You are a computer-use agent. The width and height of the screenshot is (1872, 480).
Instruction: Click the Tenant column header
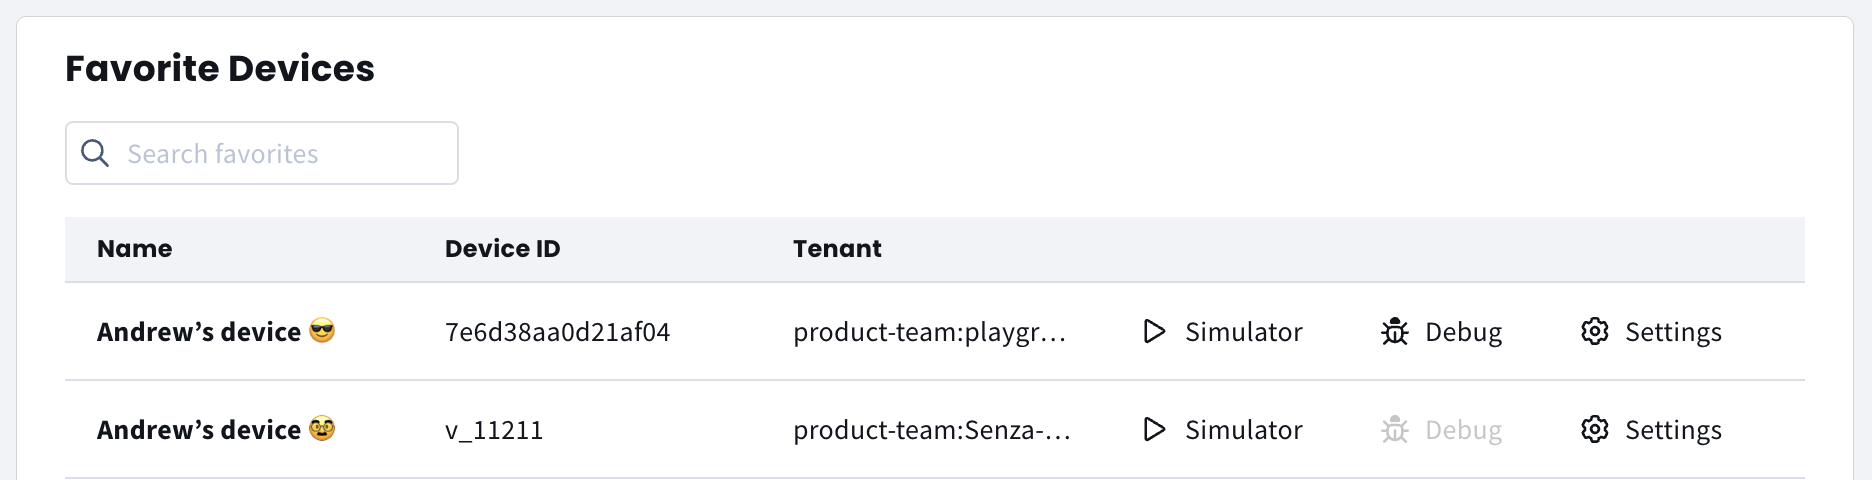(x=837, y=249)
